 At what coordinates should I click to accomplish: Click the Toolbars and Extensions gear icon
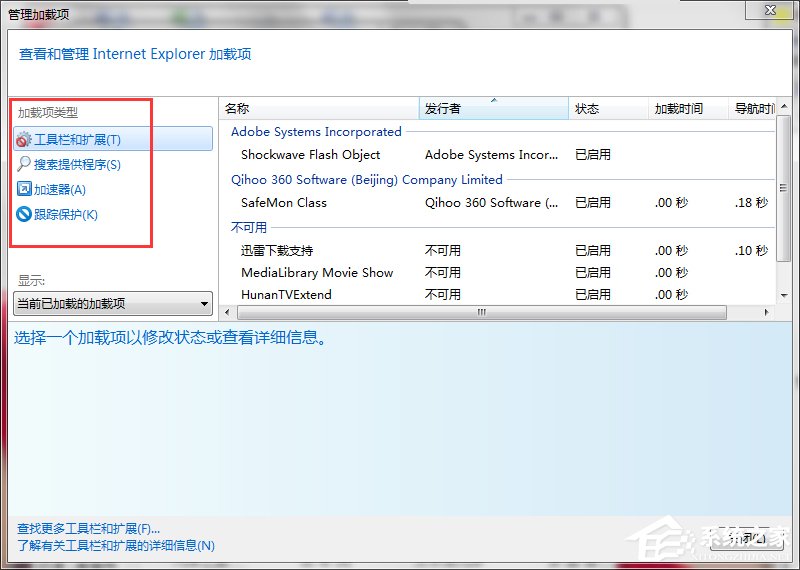(24, 139)
